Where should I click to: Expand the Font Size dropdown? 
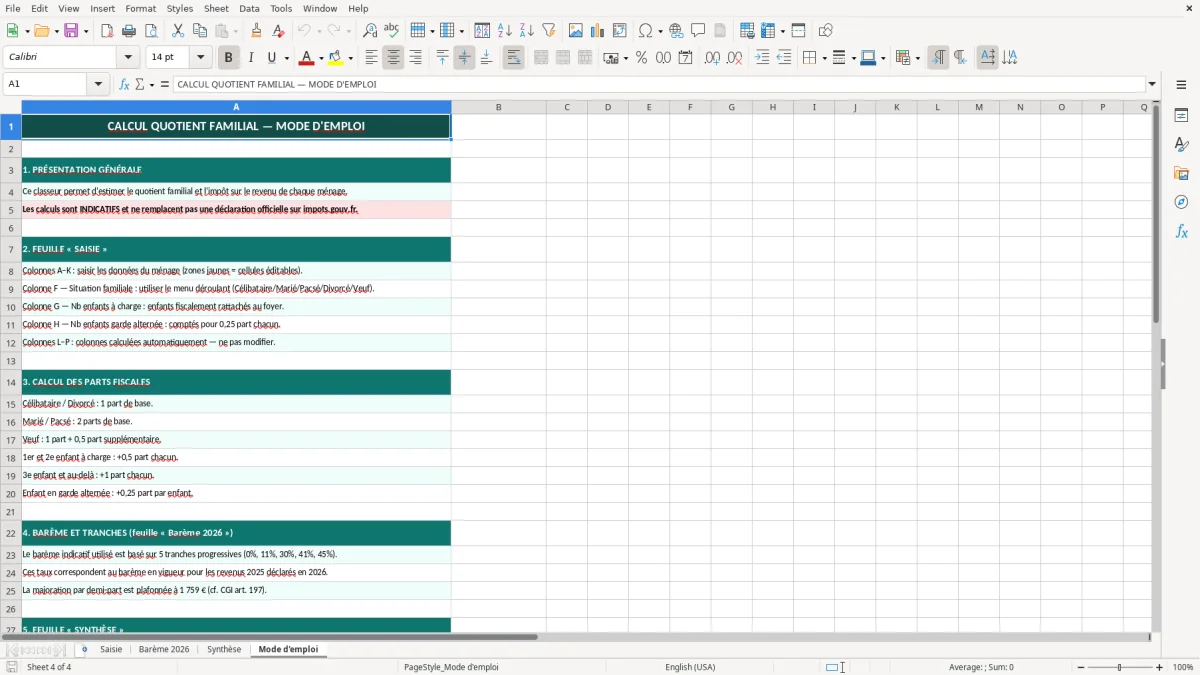200,58
